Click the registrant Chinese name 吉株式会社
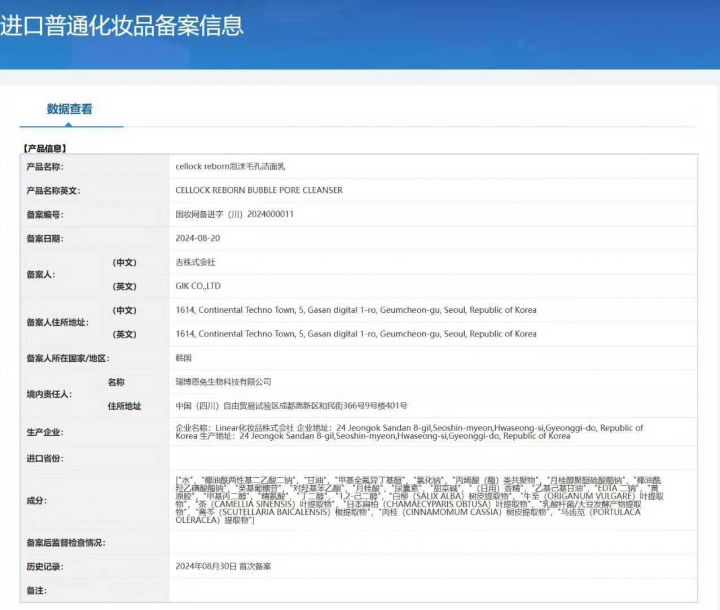Image resolution: width=720 pixels, height=610 pixels. pos(195,262)
